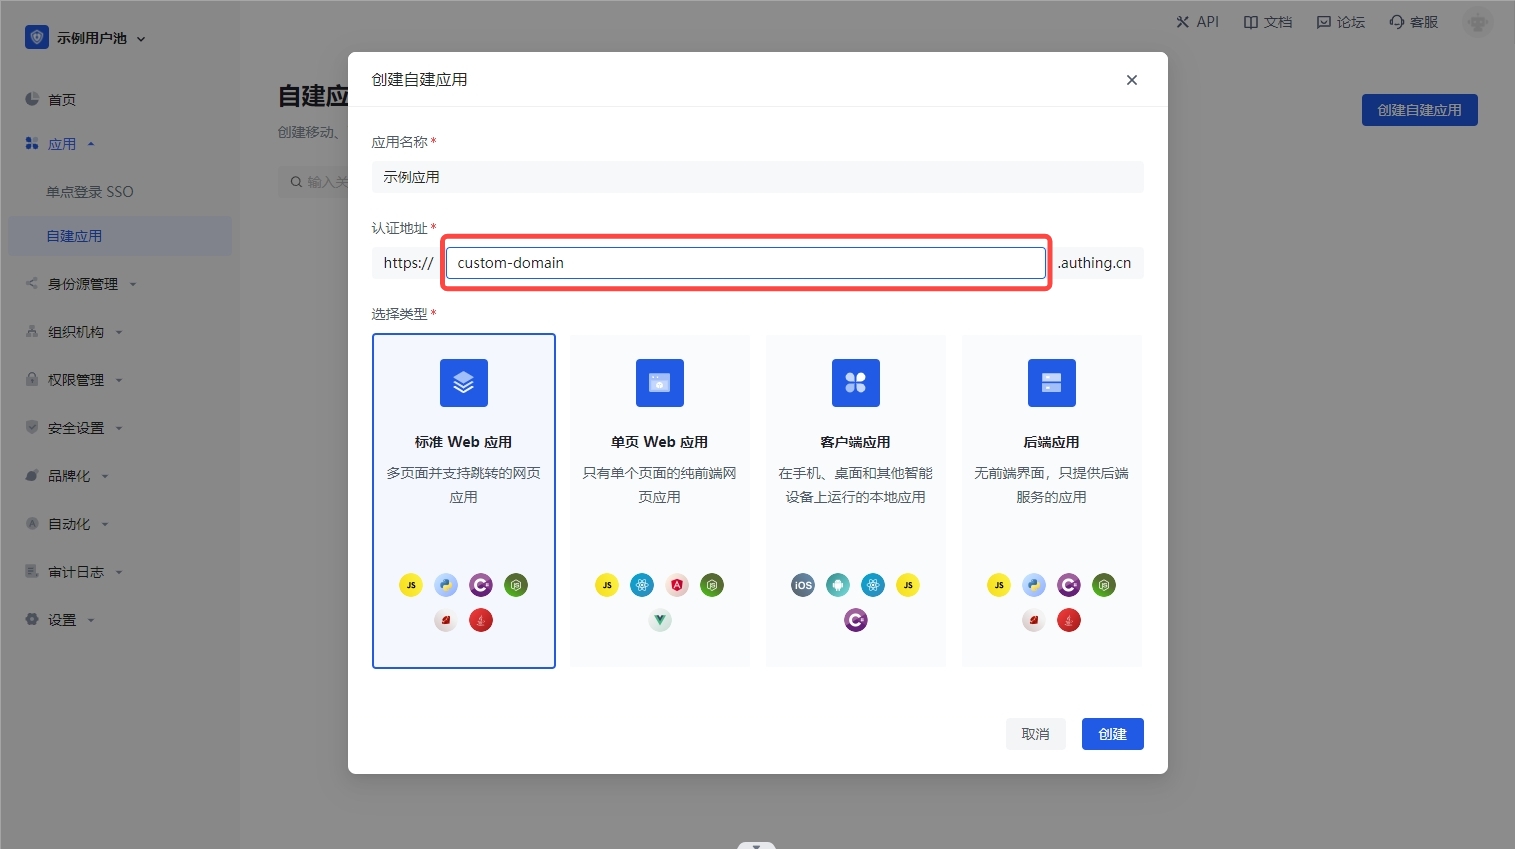Screen dimensions: 1515x849
Task: Choose the Single Page Web app card
Action: click(659, 500)
